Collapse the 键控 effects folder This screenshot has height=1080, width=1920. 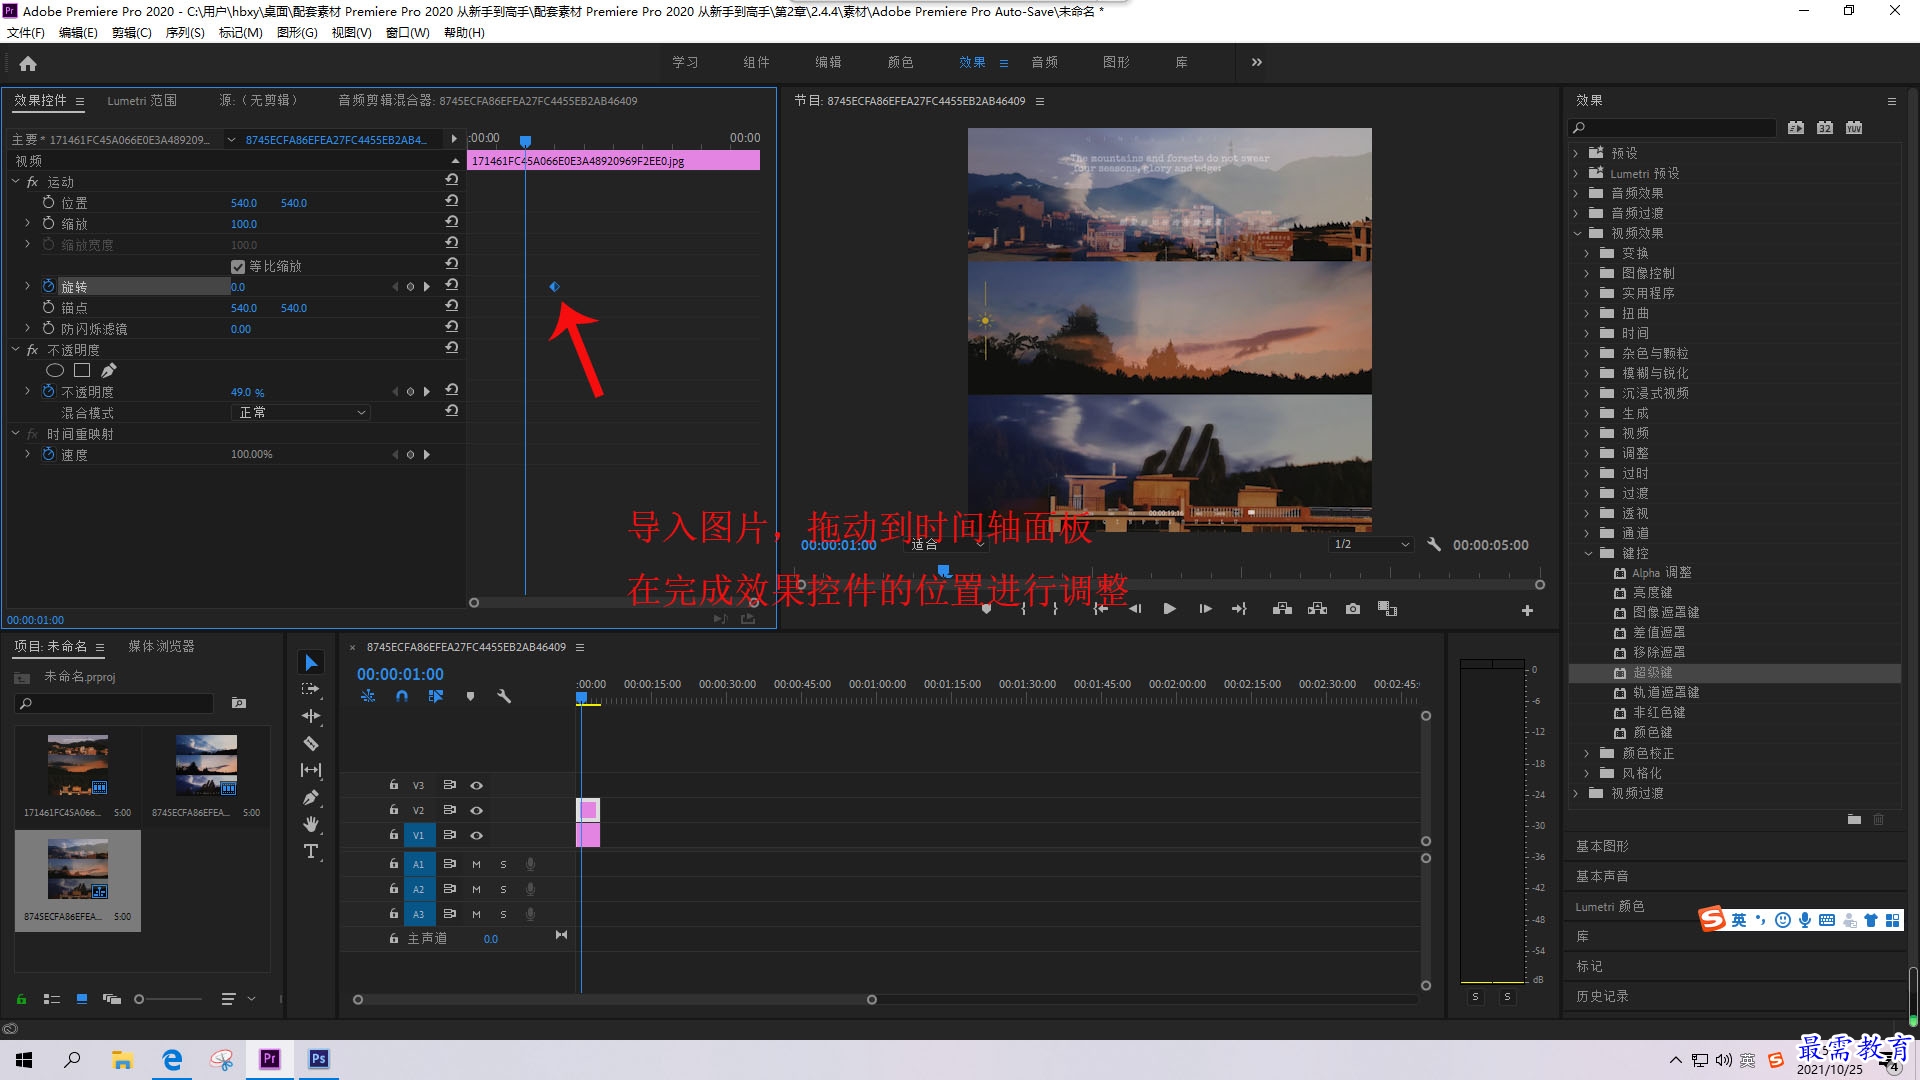[1588, 553]
